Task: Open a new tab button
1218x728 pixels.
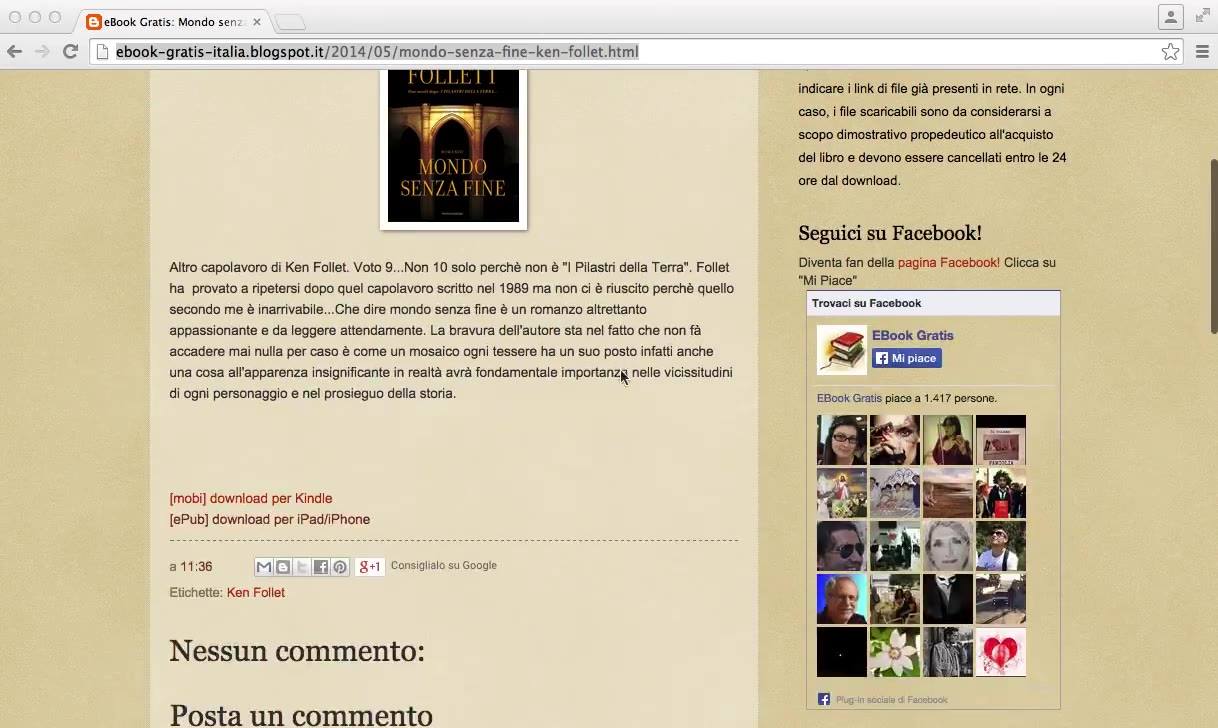Action: coord(290,22)
